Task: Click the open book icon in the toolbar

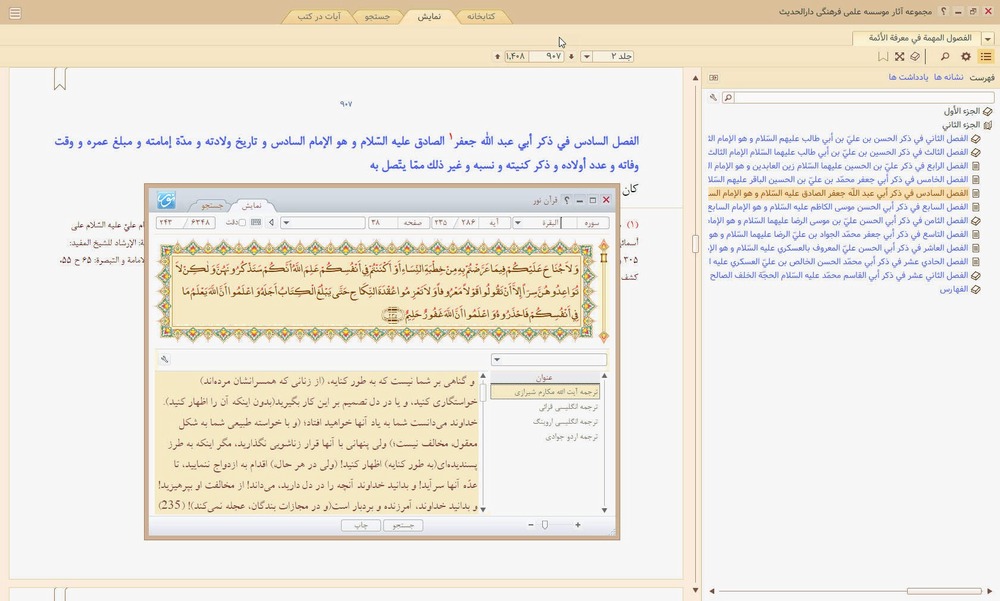Action: [x=915, y=57]
